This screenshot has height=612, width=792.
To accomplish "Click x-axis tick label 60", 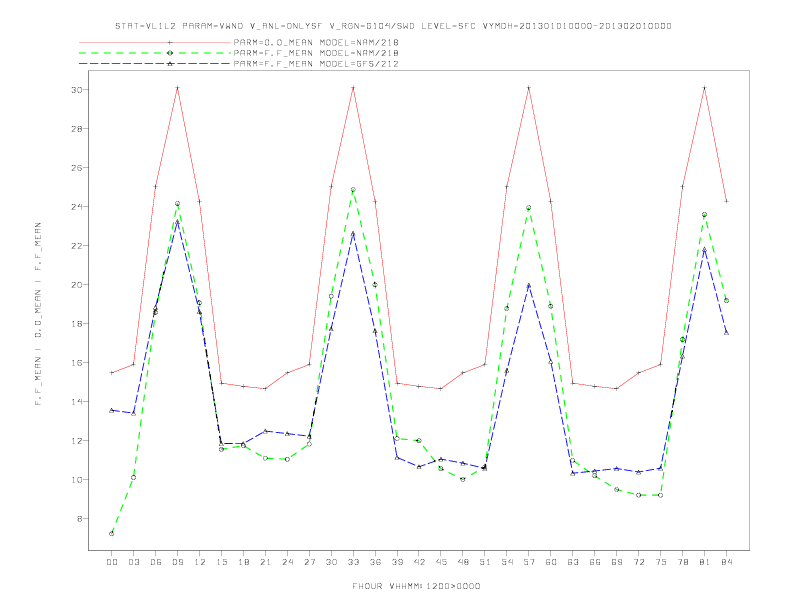I will [x=551, y=562].
